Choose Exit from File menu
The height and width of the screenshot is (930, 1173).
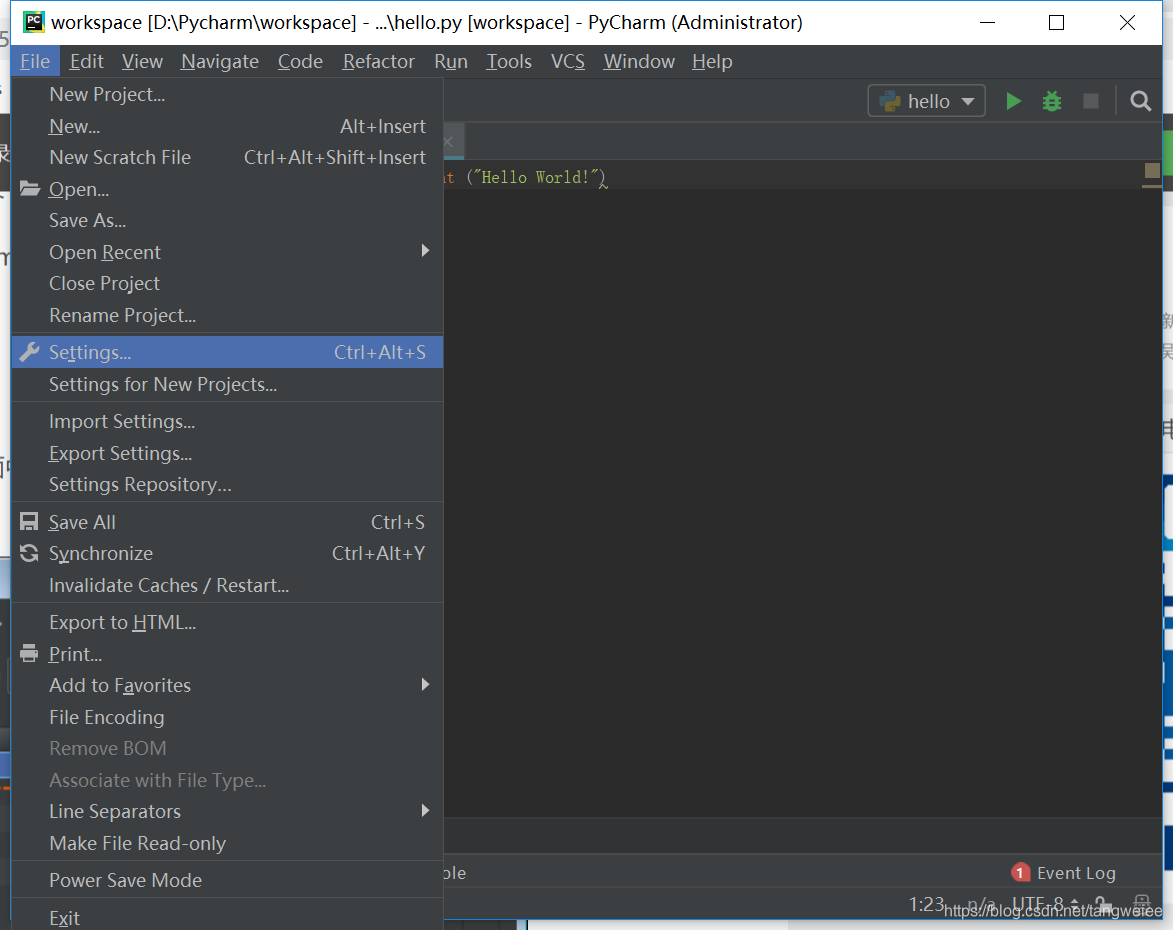click(x=227, y=918)
